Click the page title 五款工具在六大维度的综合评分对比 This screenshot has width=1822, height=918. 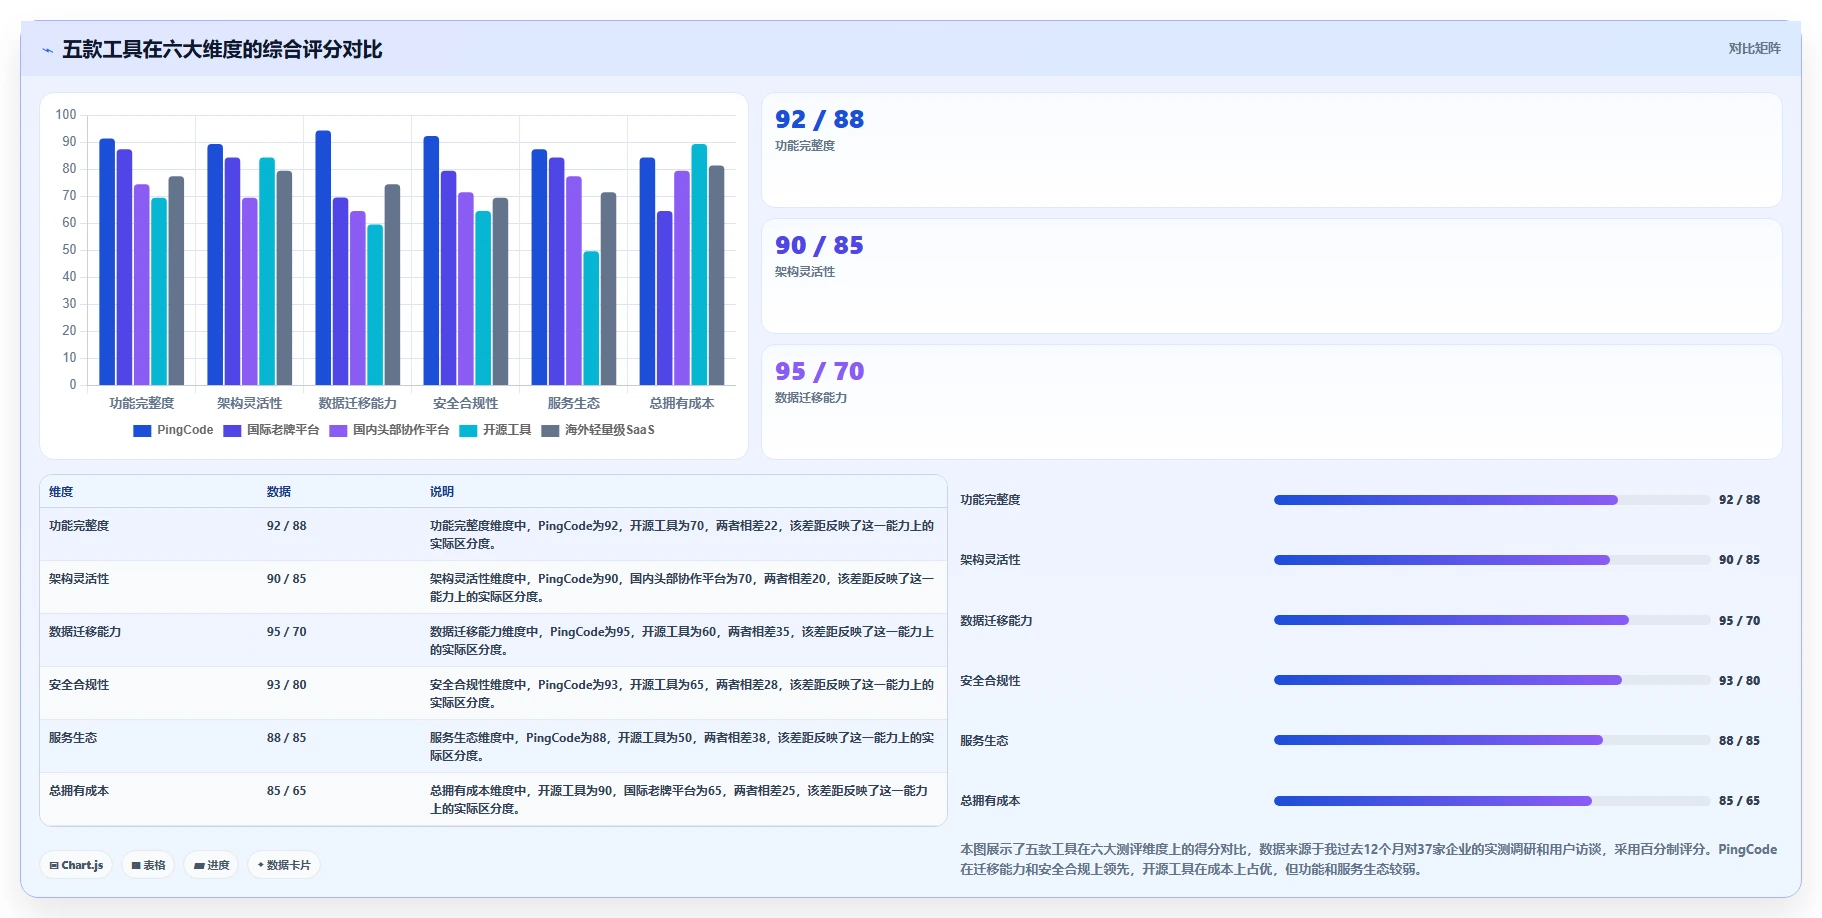tap(223, 50)
